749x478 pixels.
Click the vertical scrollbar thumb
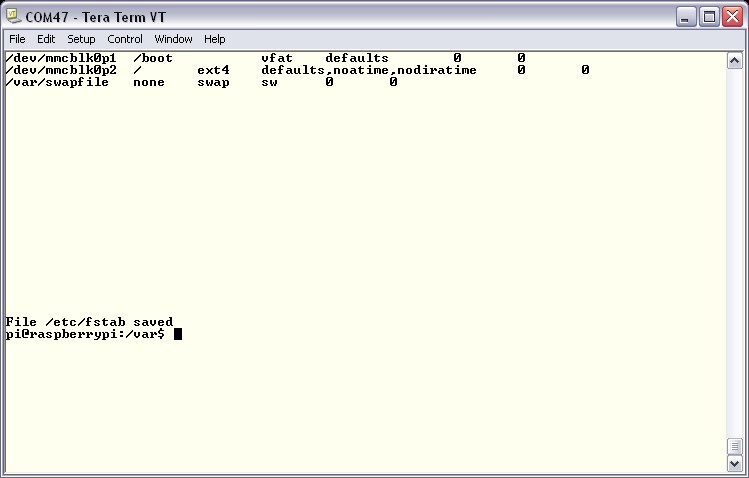click(734, 446)
